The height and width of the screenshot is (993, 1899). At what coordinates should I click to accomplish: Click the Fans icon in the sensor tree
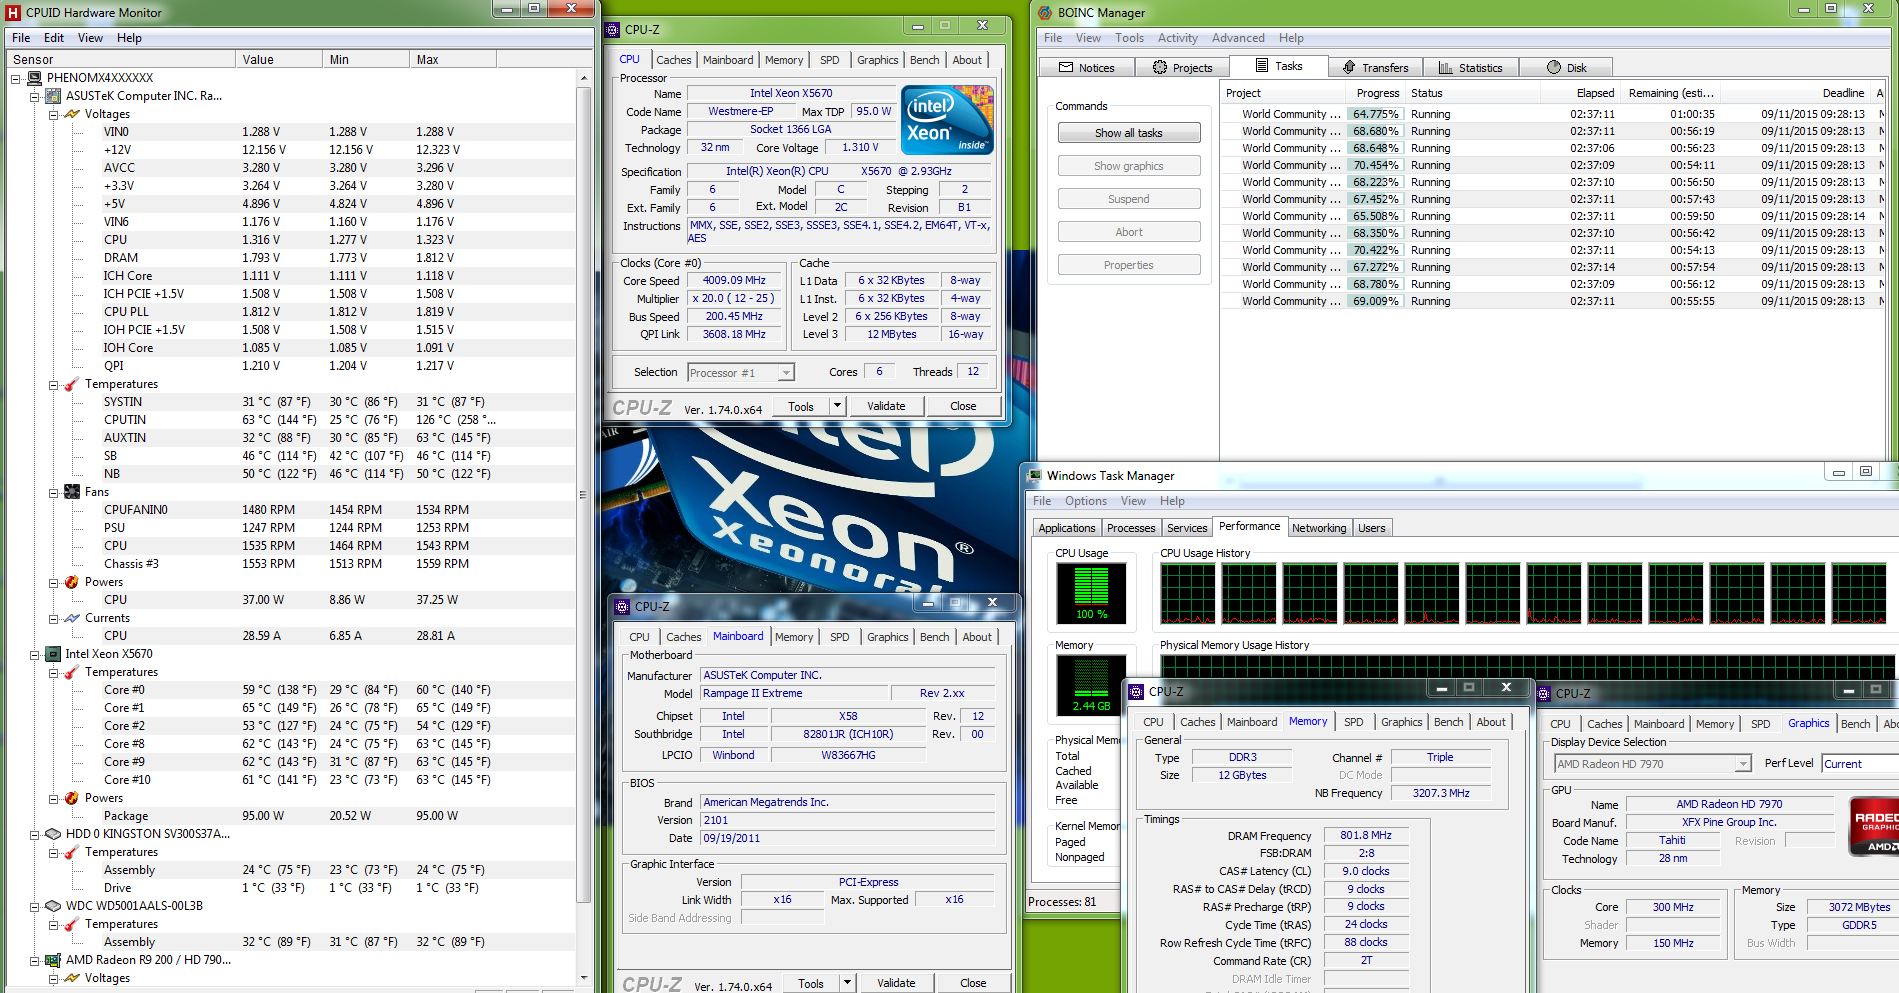coord(72,492)
